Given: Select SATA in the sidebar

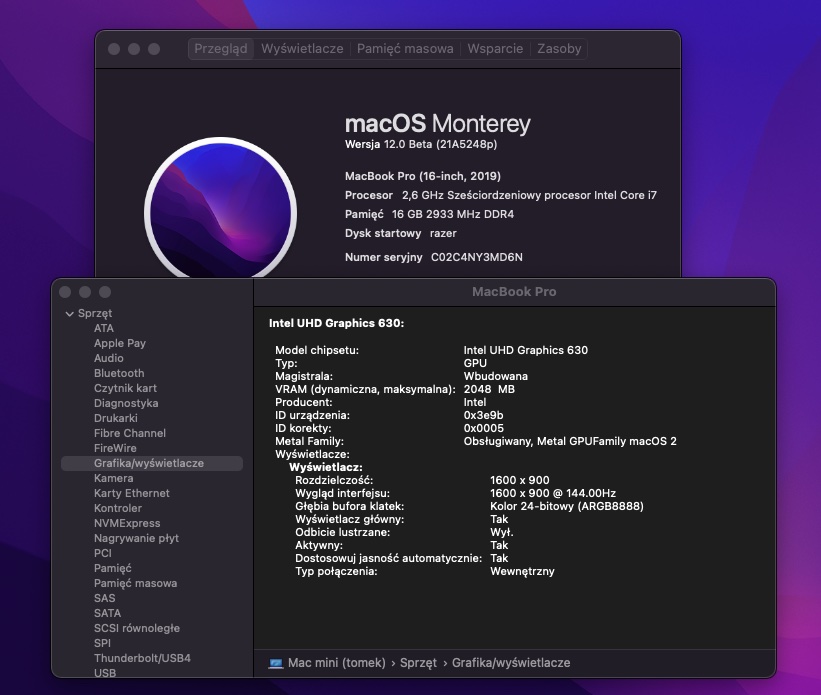Looking at the screenshot, I should coord(107,613).
